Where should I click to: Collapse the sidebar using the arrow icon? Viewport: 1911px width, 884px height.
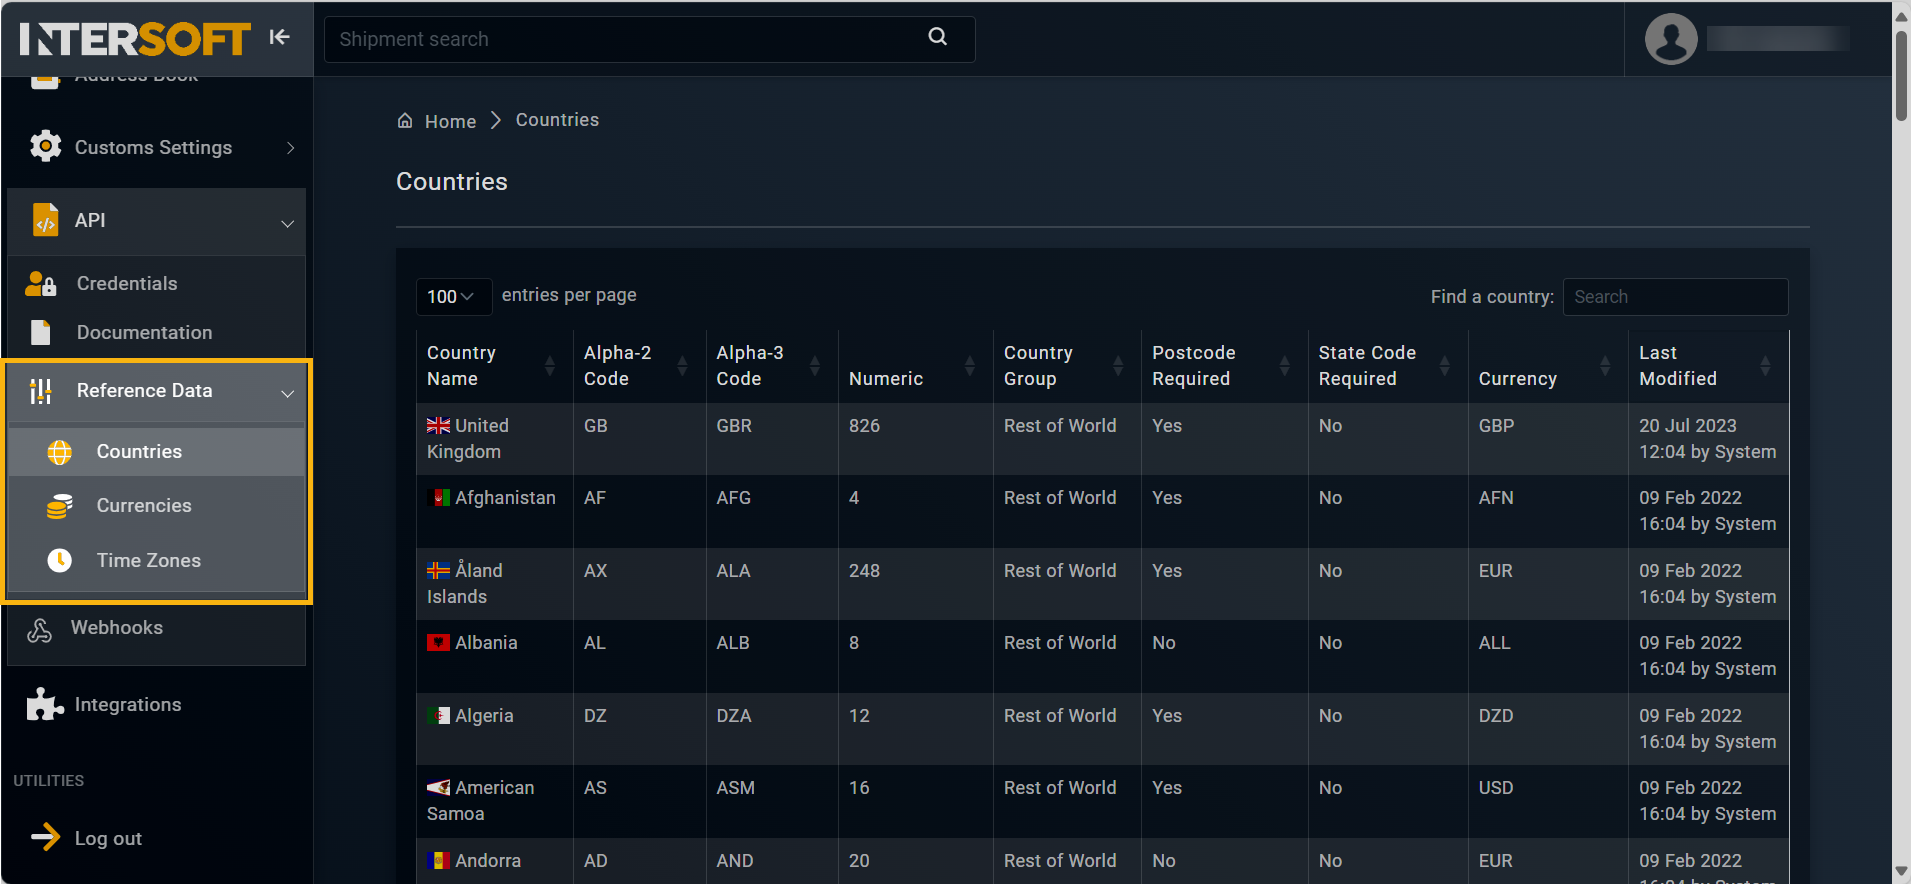tap(279, 37)
